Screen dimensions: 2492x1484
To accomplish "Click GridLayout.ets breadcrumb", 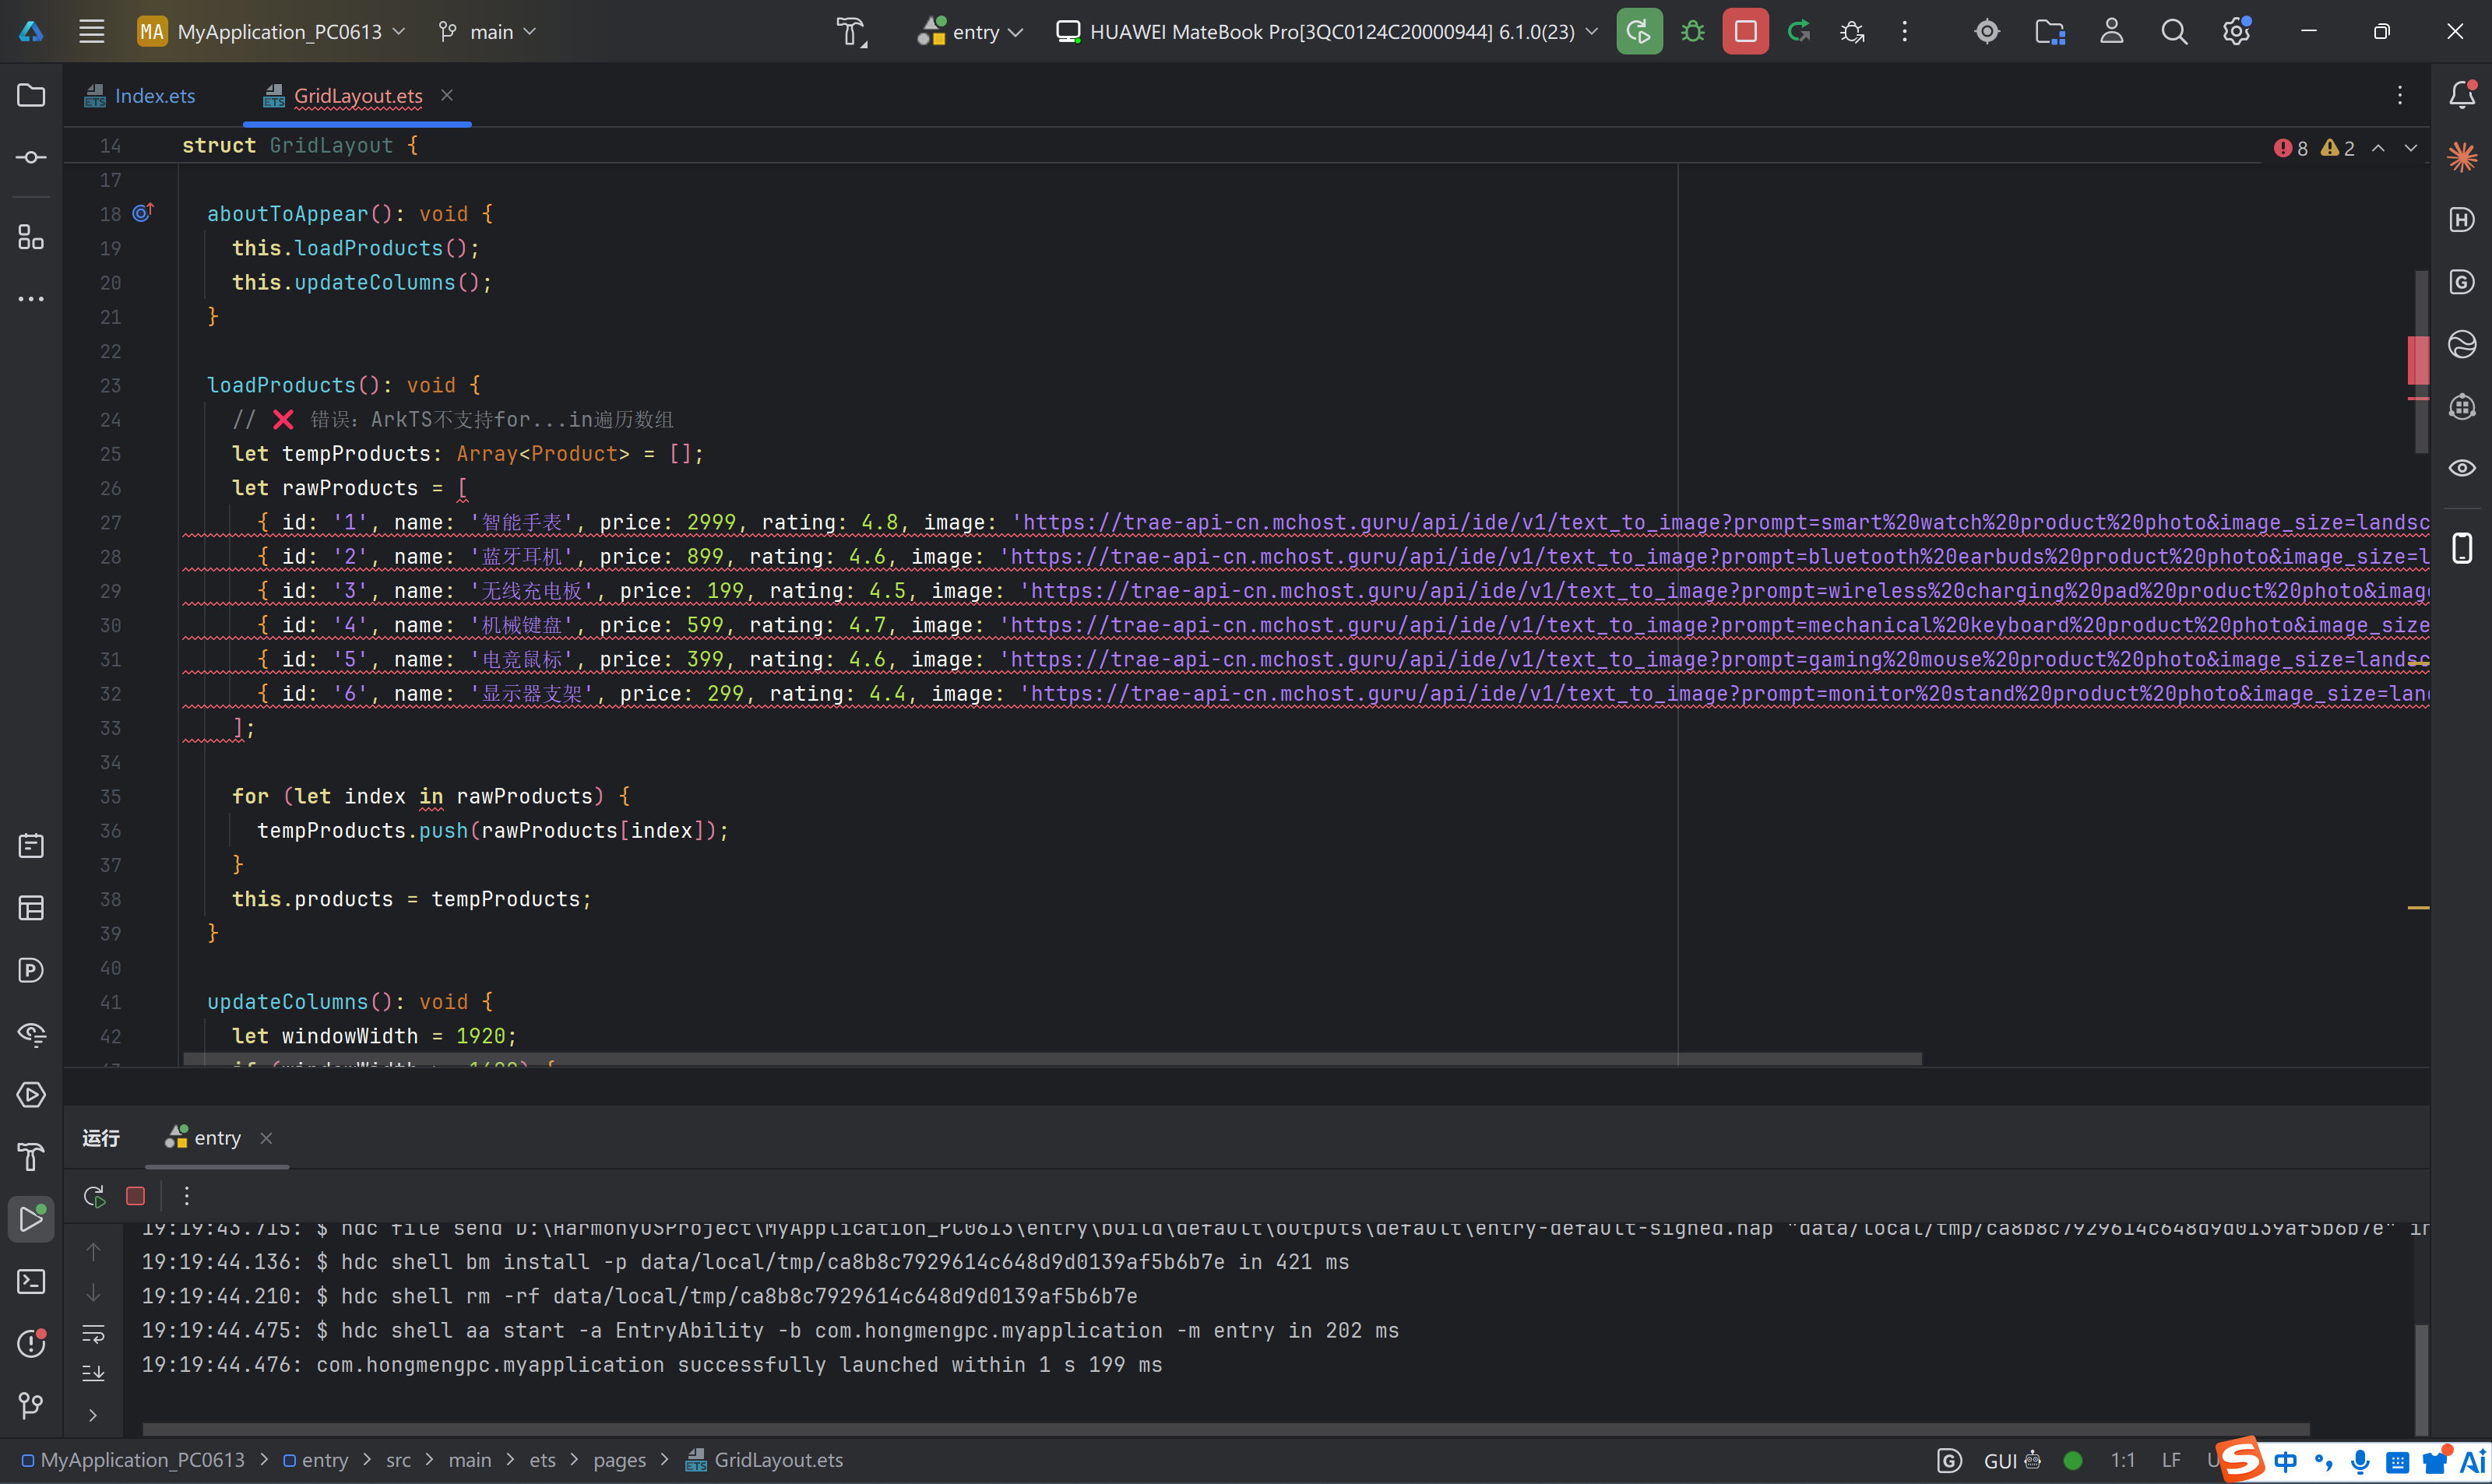I will tap(764, 1460).
